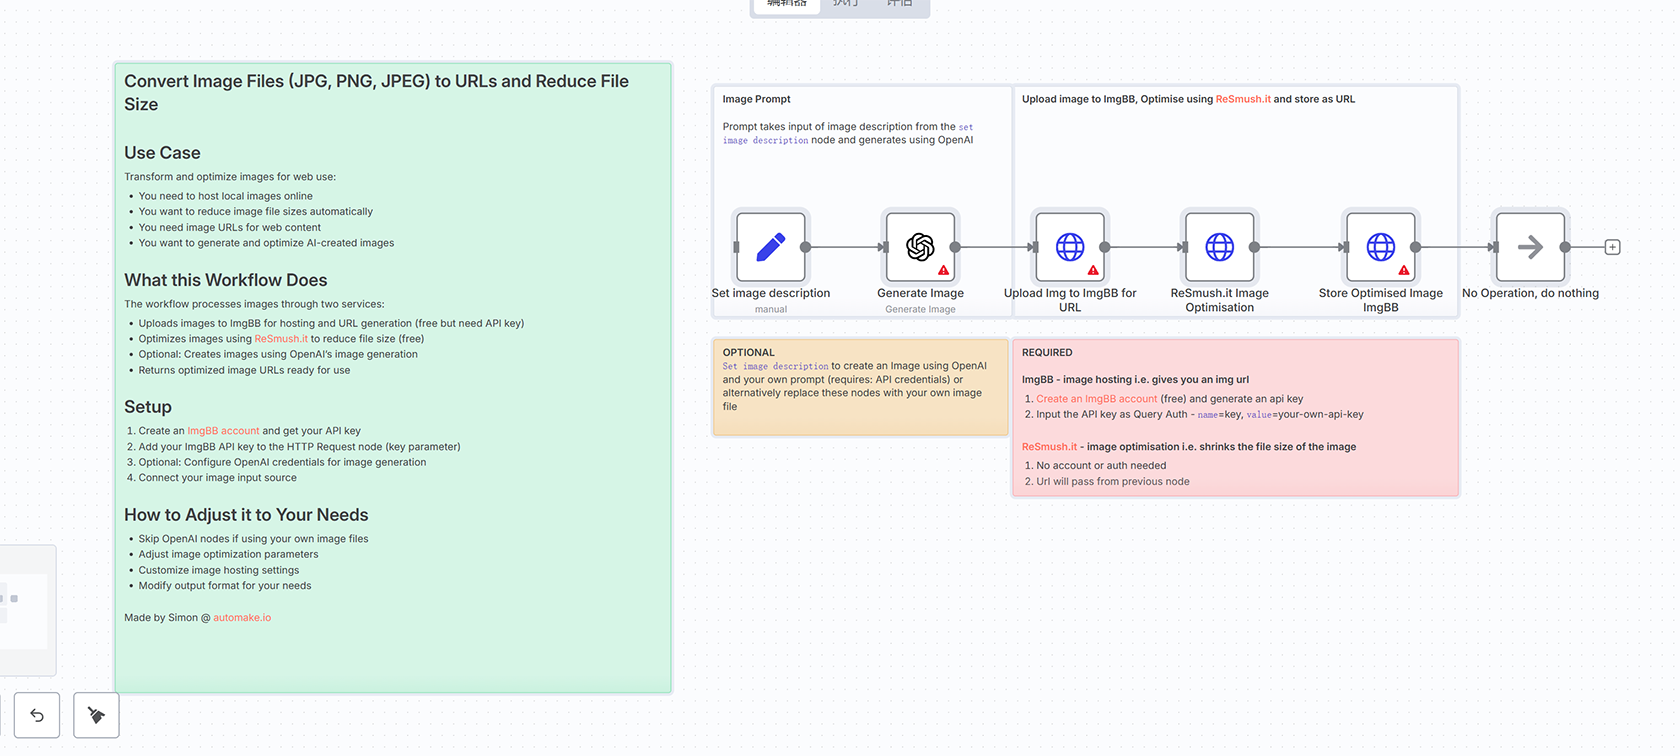Click the plus icon after No Operation node
The image size is (1680, 756).
click(1612, 247)
